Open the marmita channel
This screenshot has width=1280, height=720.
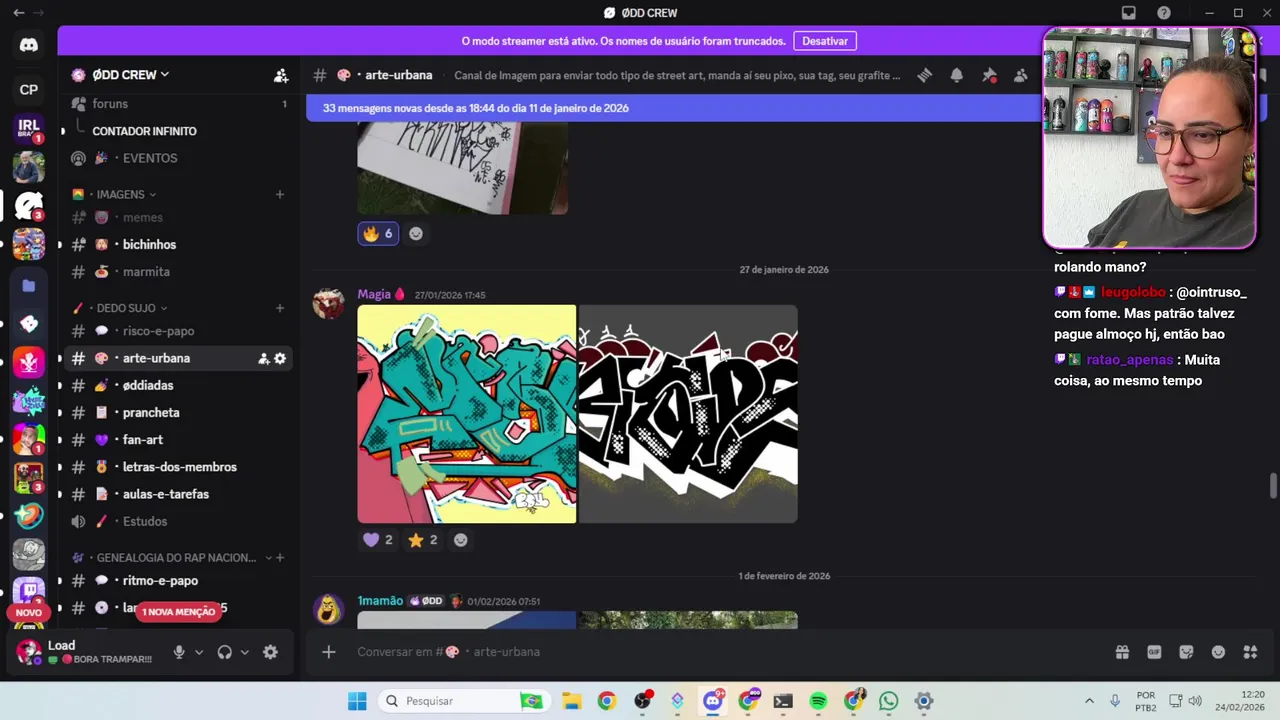tap(179, 272)
